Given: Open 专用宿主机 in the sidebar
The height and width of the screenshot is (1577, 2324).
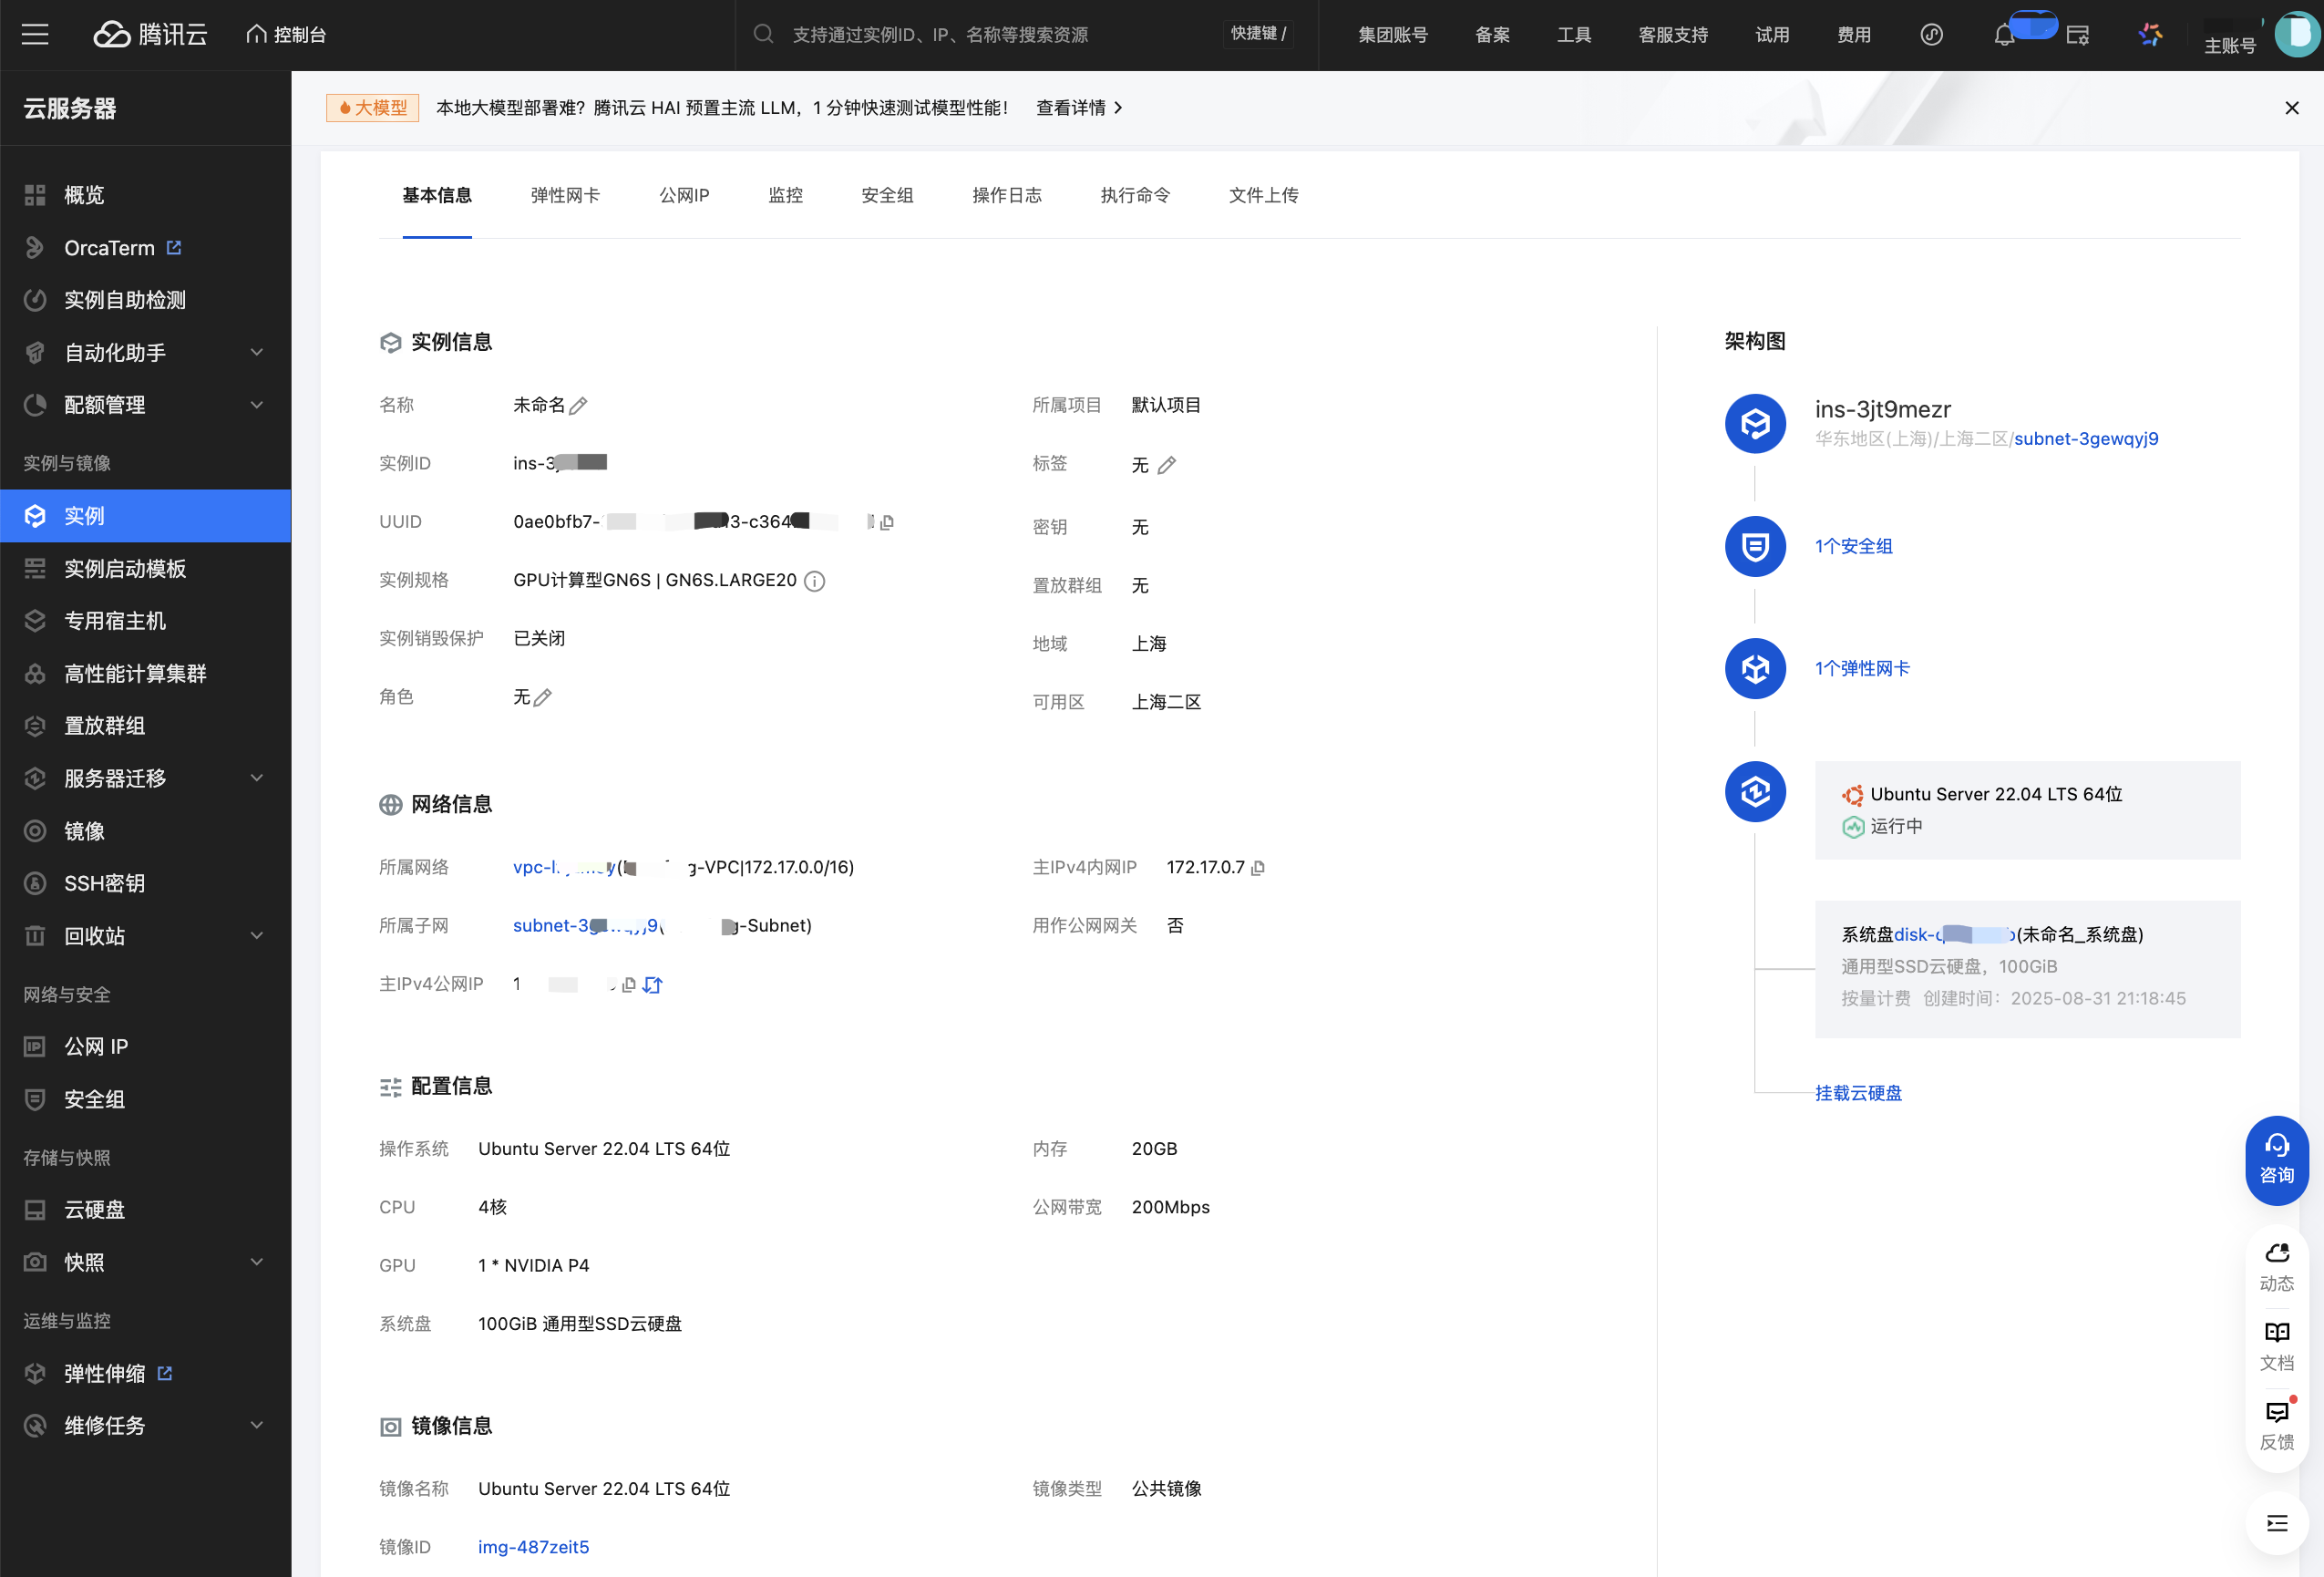Looking at the screenshot, I should [145, 621].
